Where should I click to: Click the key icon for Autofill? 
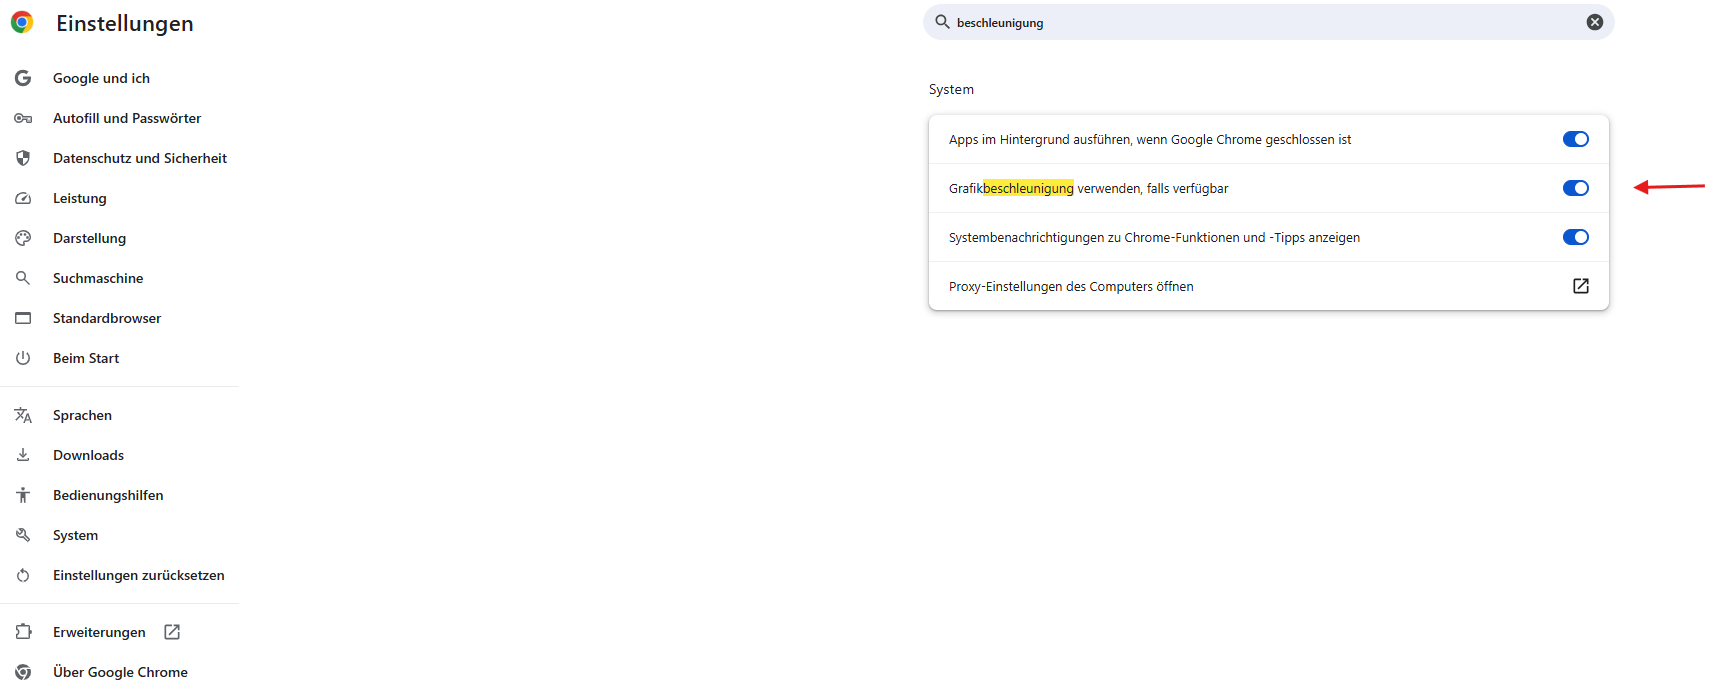[x=23, y=118]
